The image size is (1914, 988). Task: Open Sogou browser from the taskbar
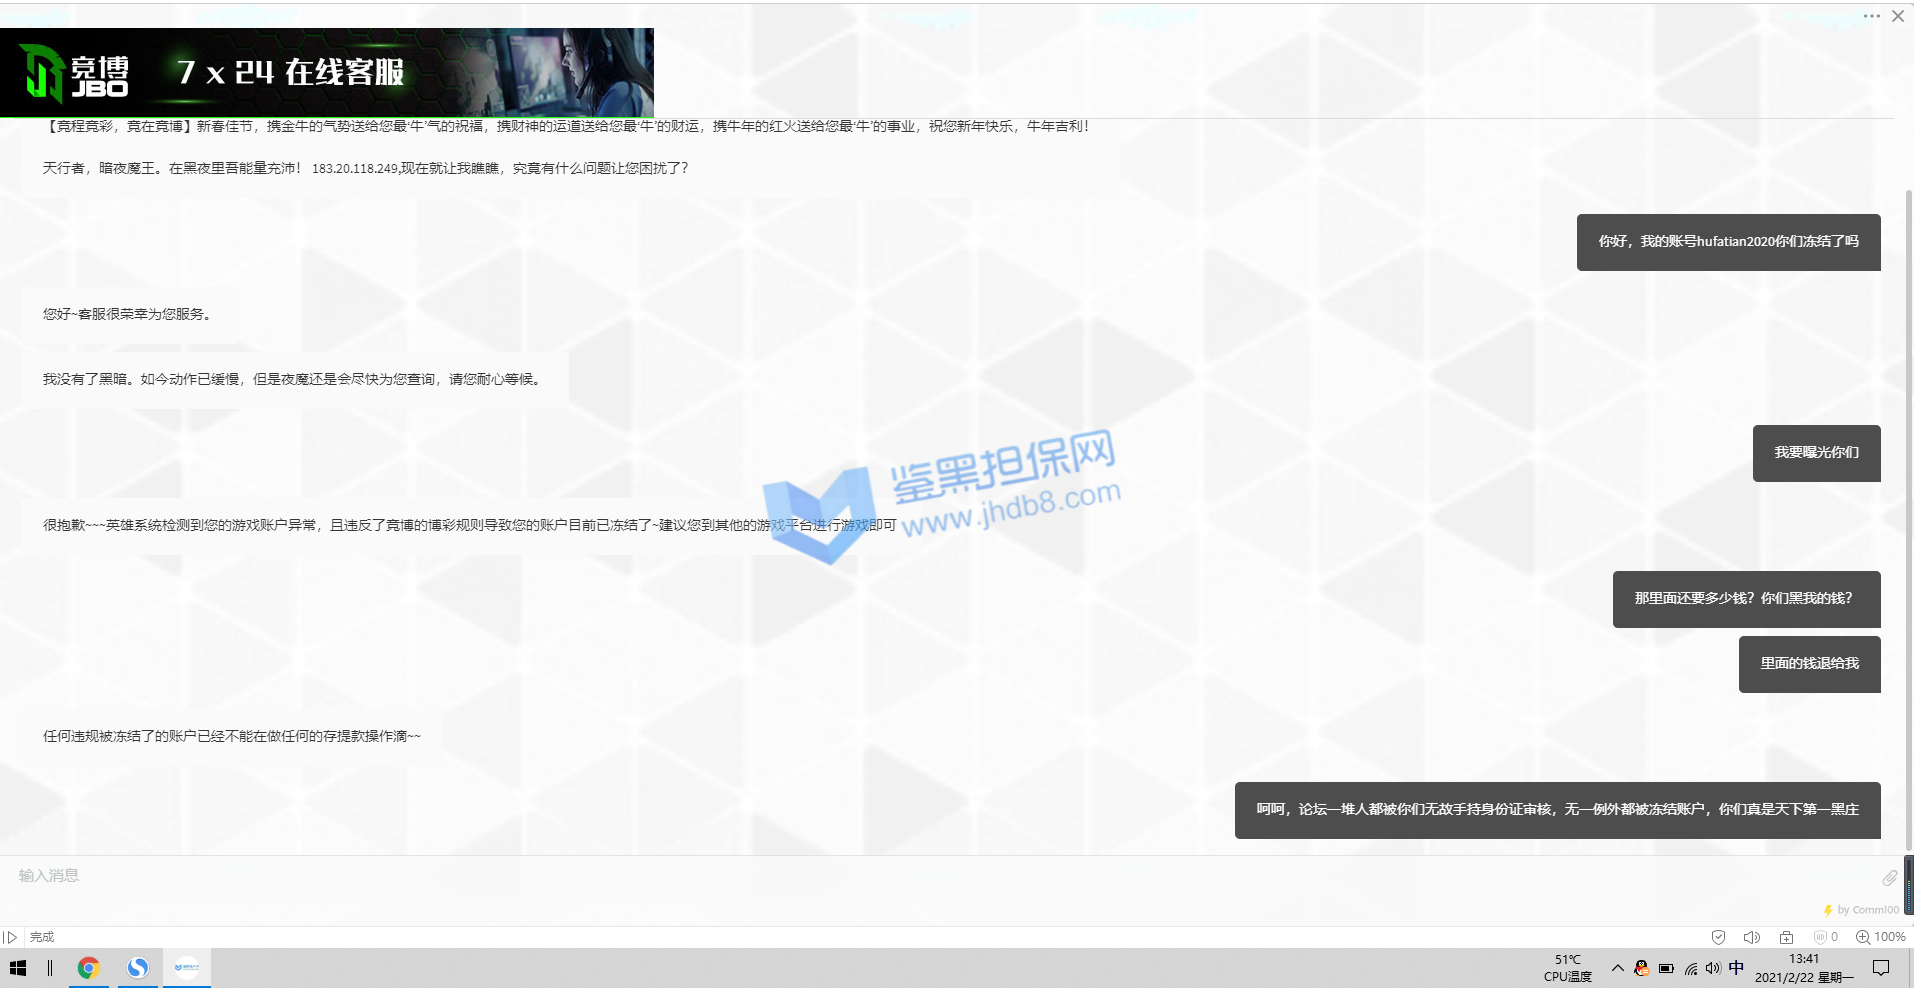(138, 968)
